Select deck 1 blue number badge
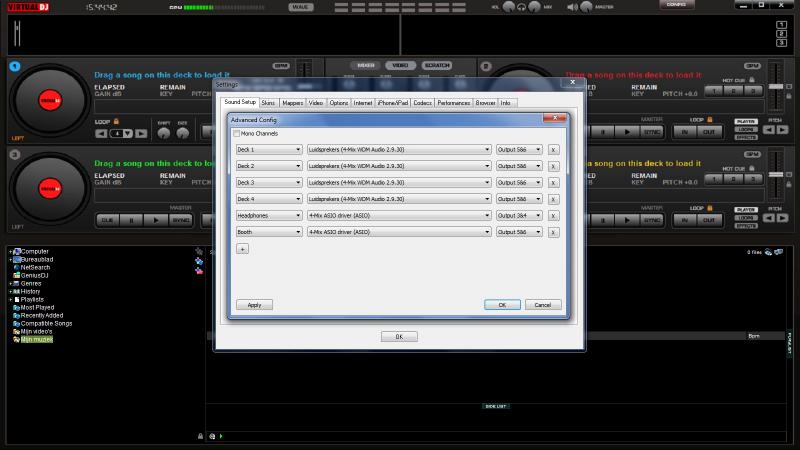Viewport: 800px width, 450px height. (15, 66)
